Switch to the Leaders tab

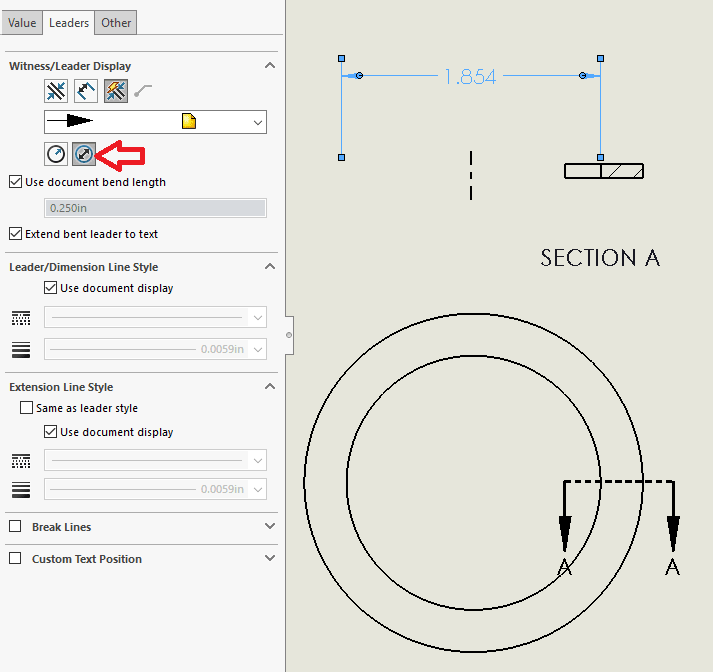tap(69, 23)
